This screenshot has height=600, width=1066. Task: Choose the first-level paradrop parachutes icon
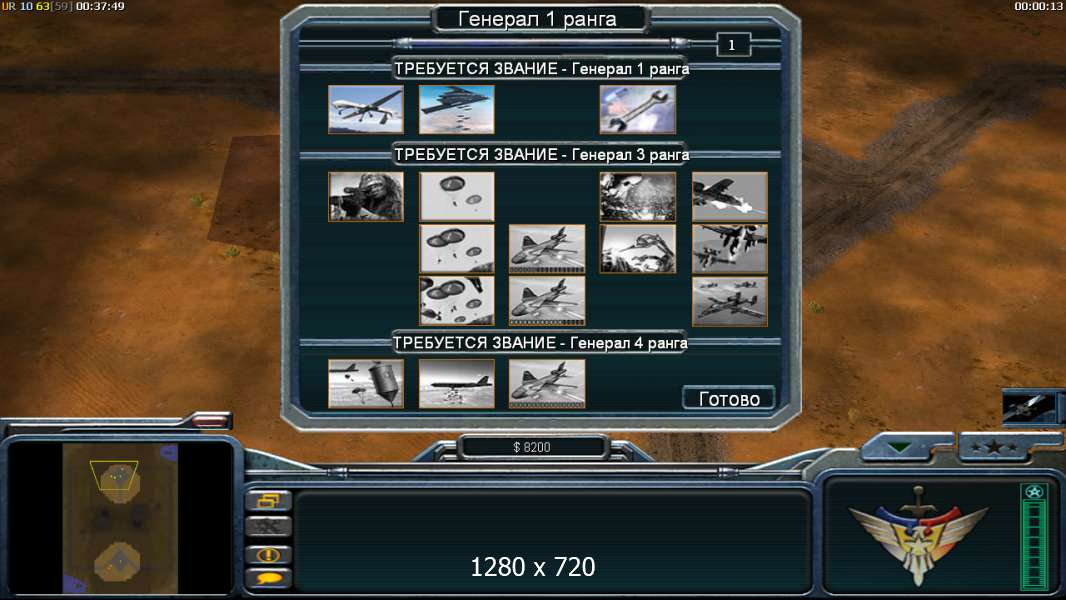(x=457, y=196)
